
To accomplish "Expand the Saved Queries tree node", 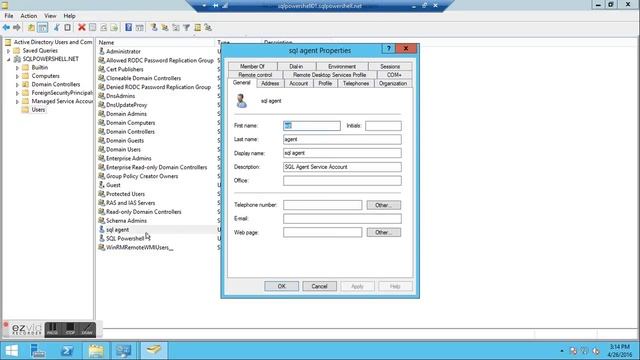I will click(x=9, y=51).
